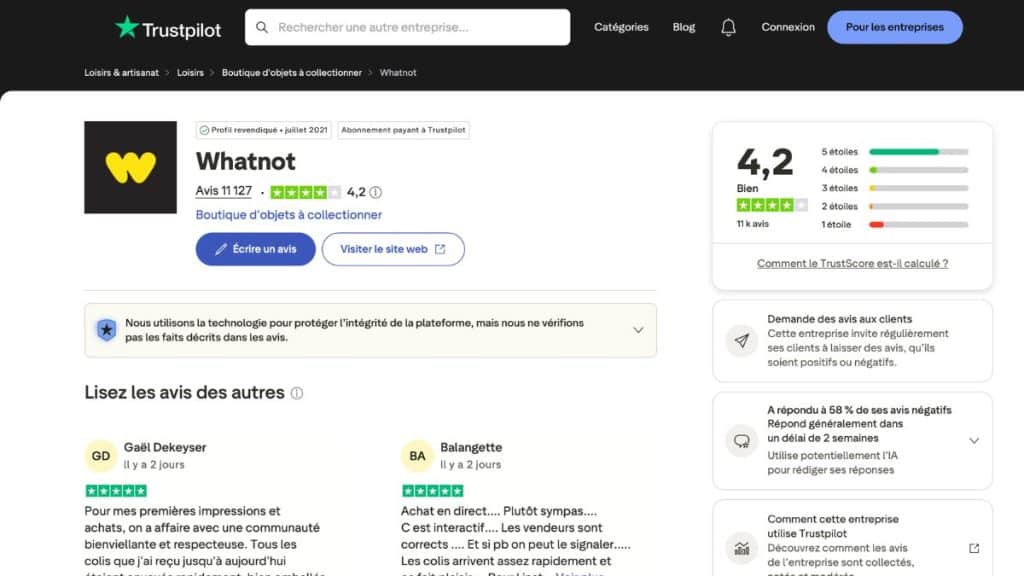Click star rating under Balangette review
The width and height of the screenshot is (1024, 576).
click(x=432, y=490)
